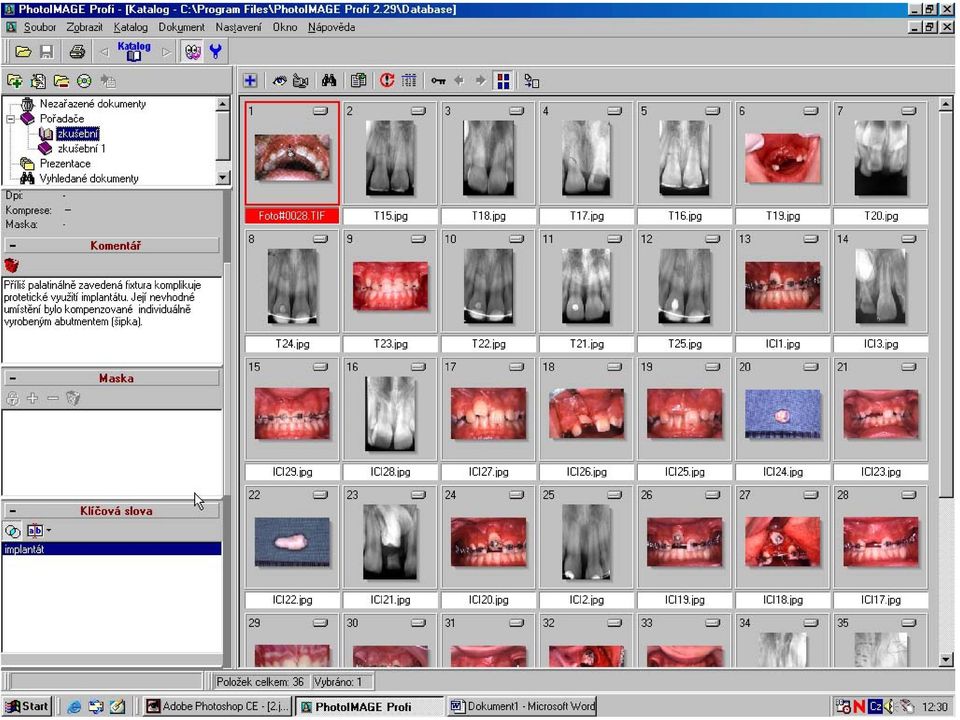
Task: Open the Katalog book button
Action: [133, 51]
